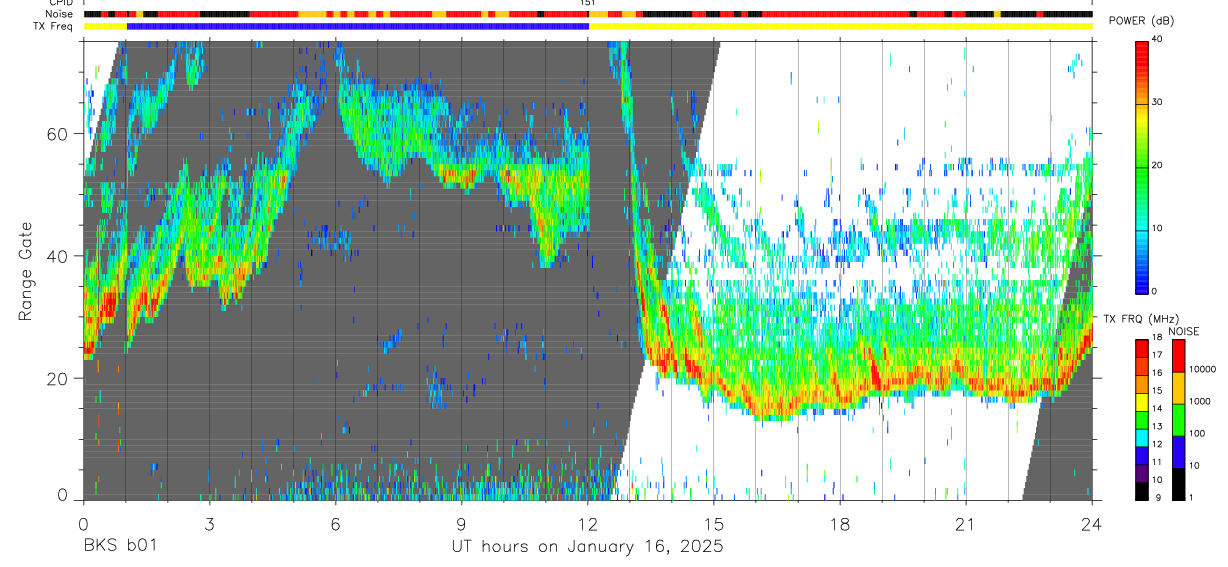Click the "151" CPID value above the noise bar
The width and height of the screenshot is (1228, 567).
click(x=588, y=3)
